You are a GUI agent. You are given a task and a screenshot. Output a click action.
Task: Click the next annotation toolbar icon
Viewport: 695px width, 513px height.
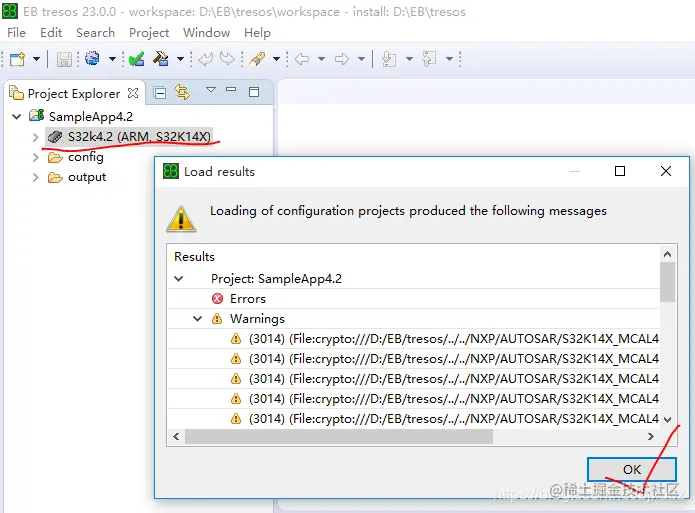click(x=389, y=59)
